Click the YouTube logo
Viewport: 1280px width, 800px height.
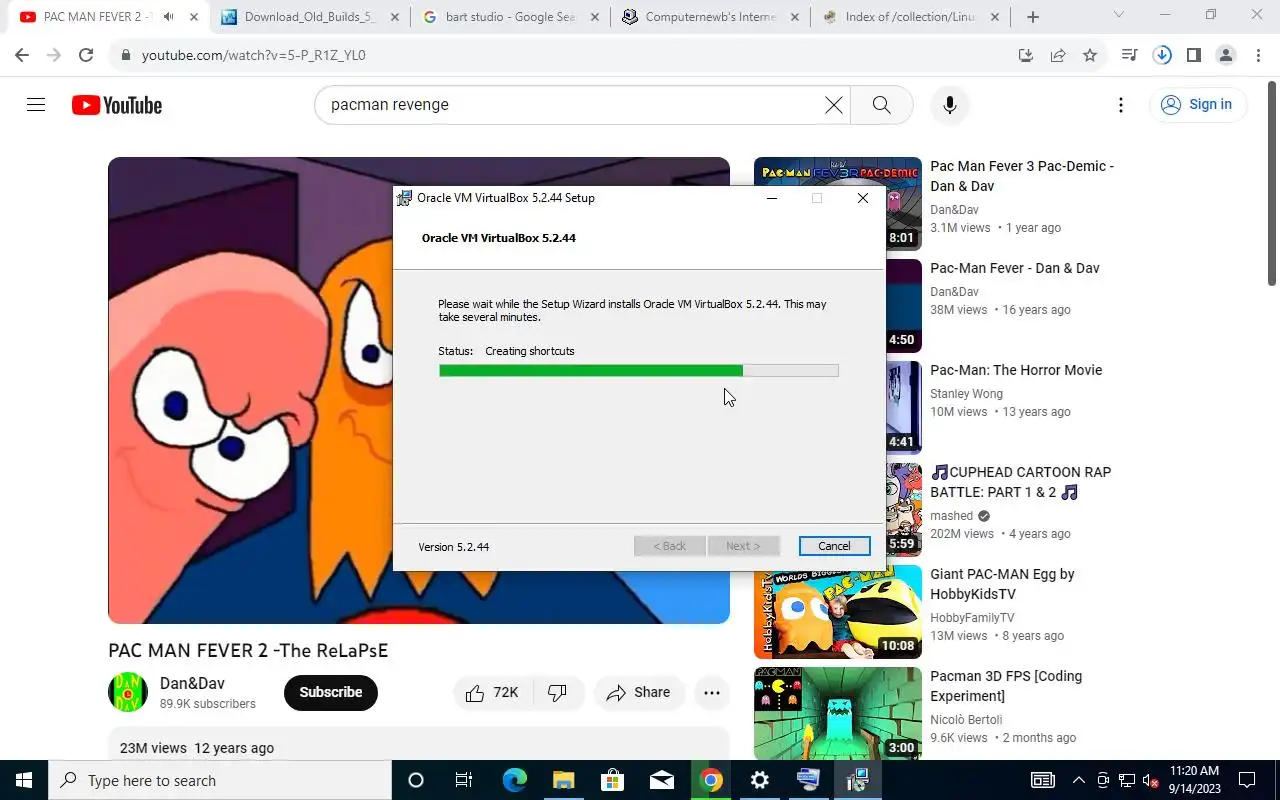(x=116, y=105)
